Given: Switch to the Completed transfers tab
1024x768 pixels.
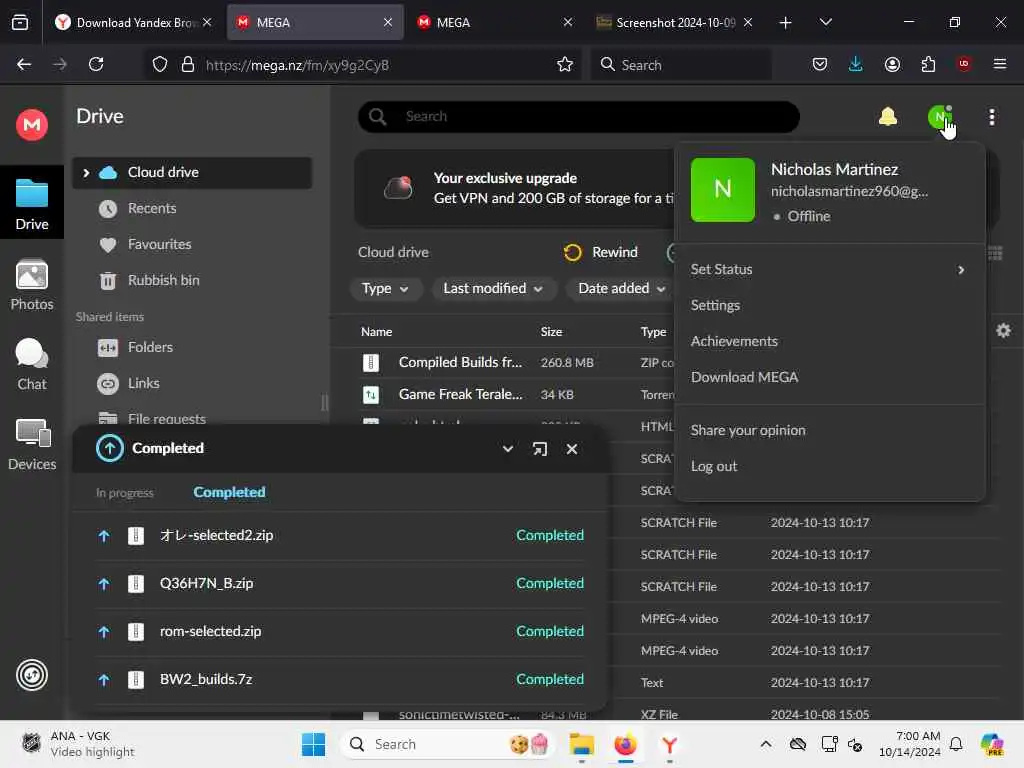Looking at the screenshot, I should (229, 492).
